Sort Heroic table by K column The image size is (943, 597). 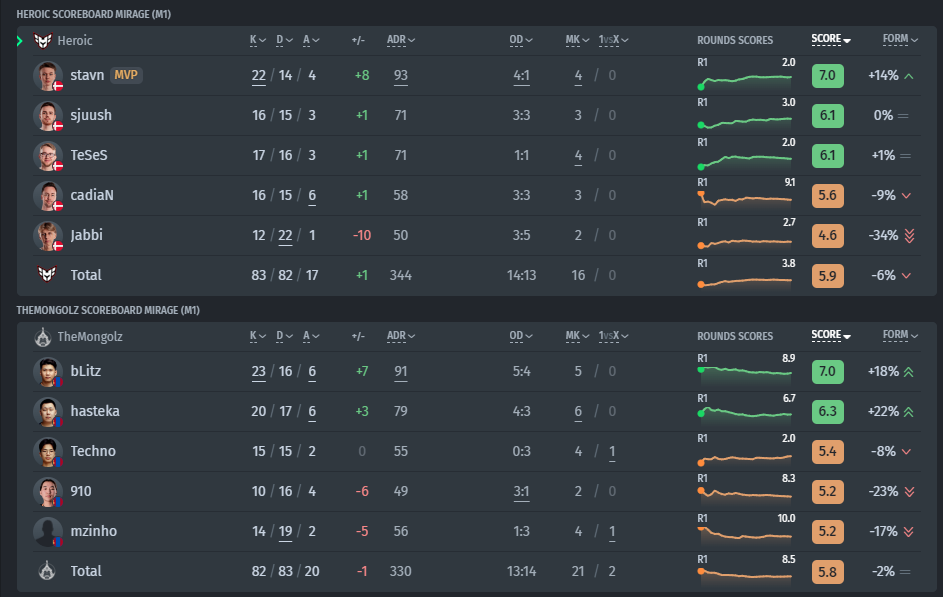258,40
